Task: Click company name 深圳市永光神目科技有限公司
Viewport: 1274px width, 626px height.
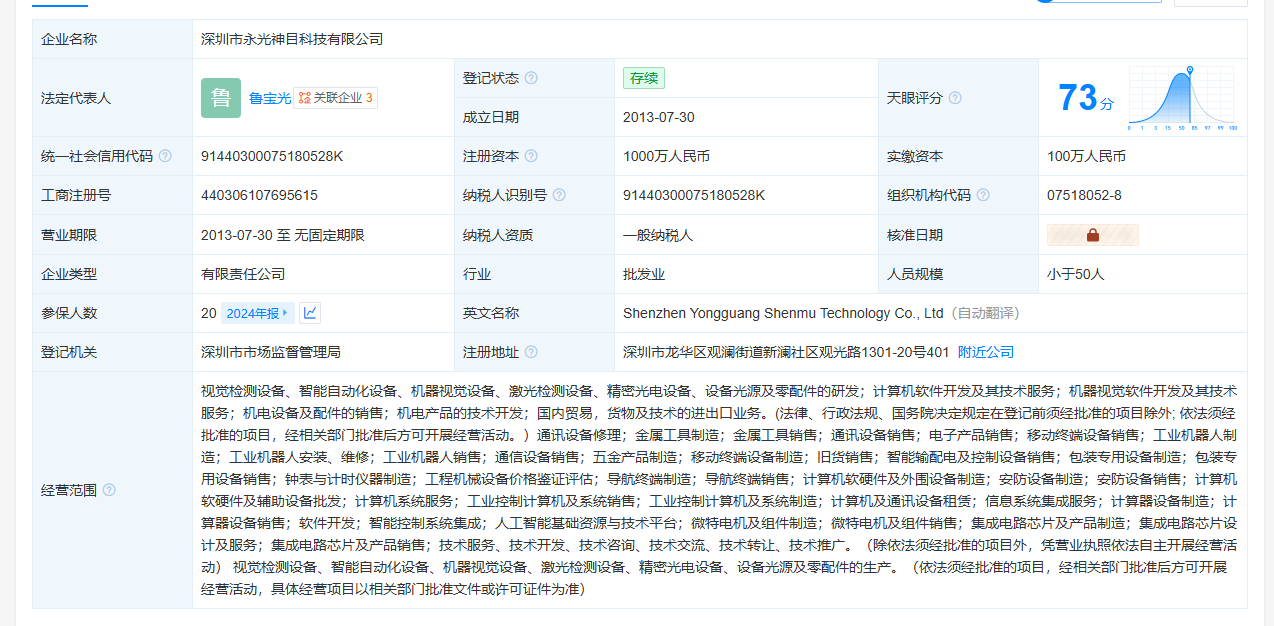Action: tap(292, 39)
